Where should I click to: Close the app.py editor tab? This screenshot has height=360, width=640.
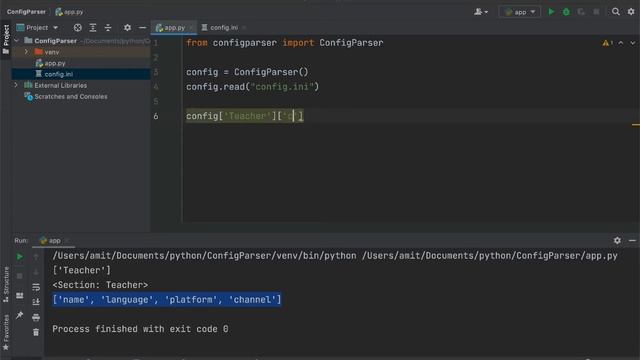(x=191, y=27)
